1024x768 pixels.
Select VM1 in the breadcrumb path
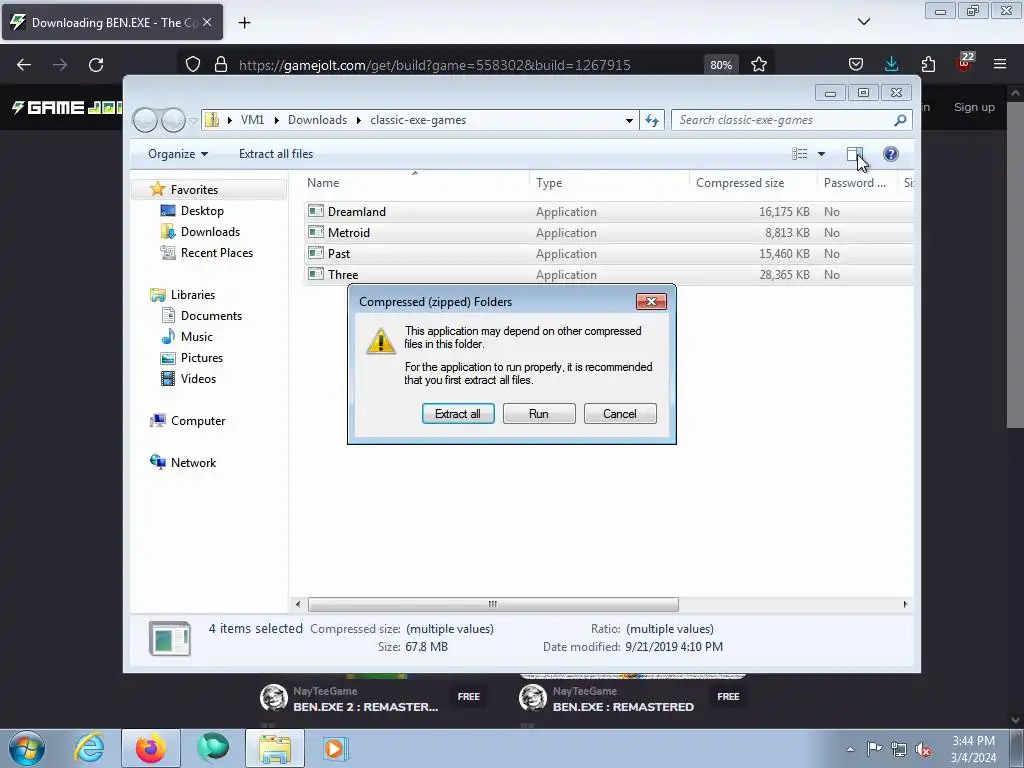tap(252, 120)
